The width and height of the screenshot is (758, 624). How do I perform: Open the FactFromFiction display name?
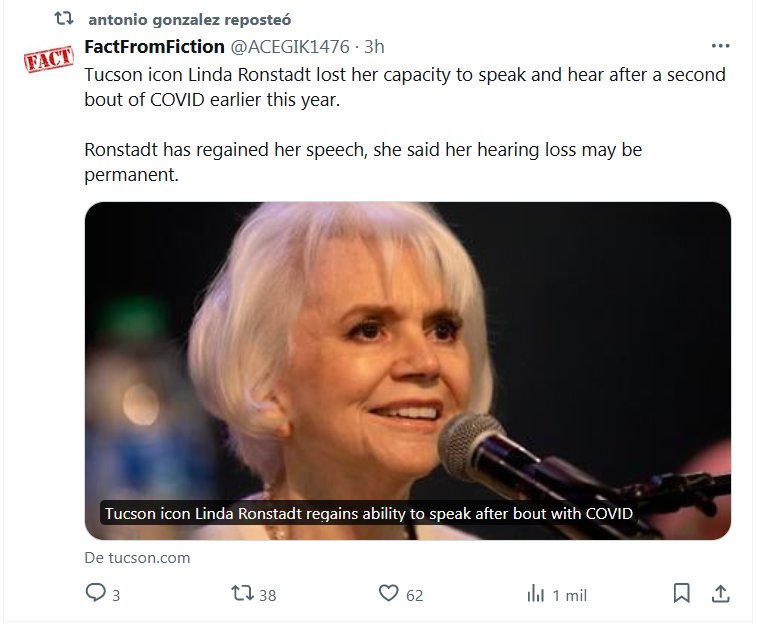[x=155, y=46]
